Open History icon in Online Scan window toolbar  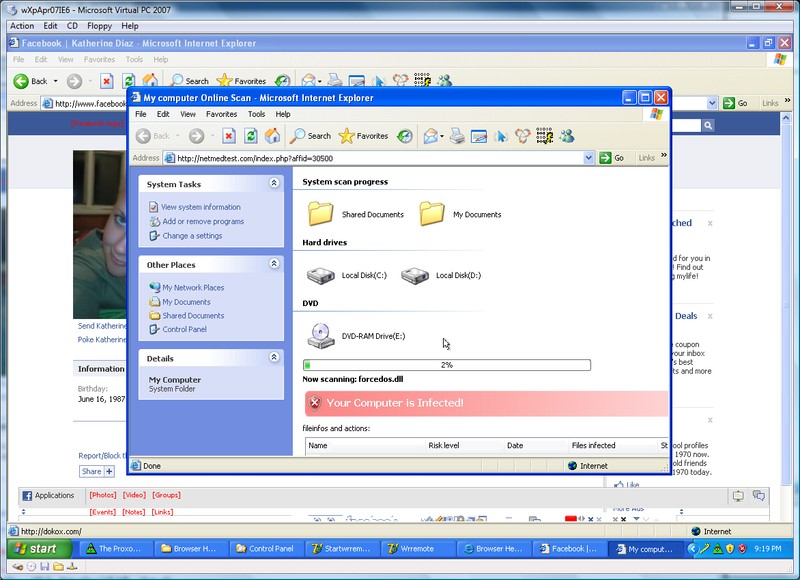tap(405, 136)
